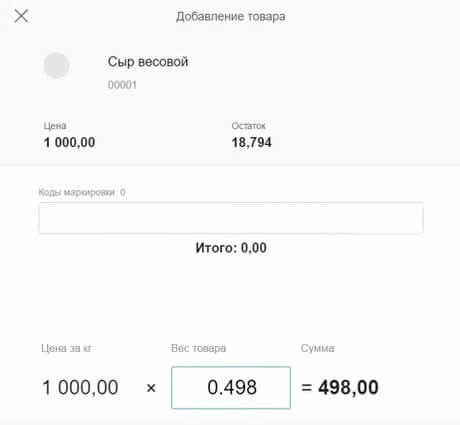Click the Итого: 0,00 total text
460x425 pixels.
pos(231,248)
